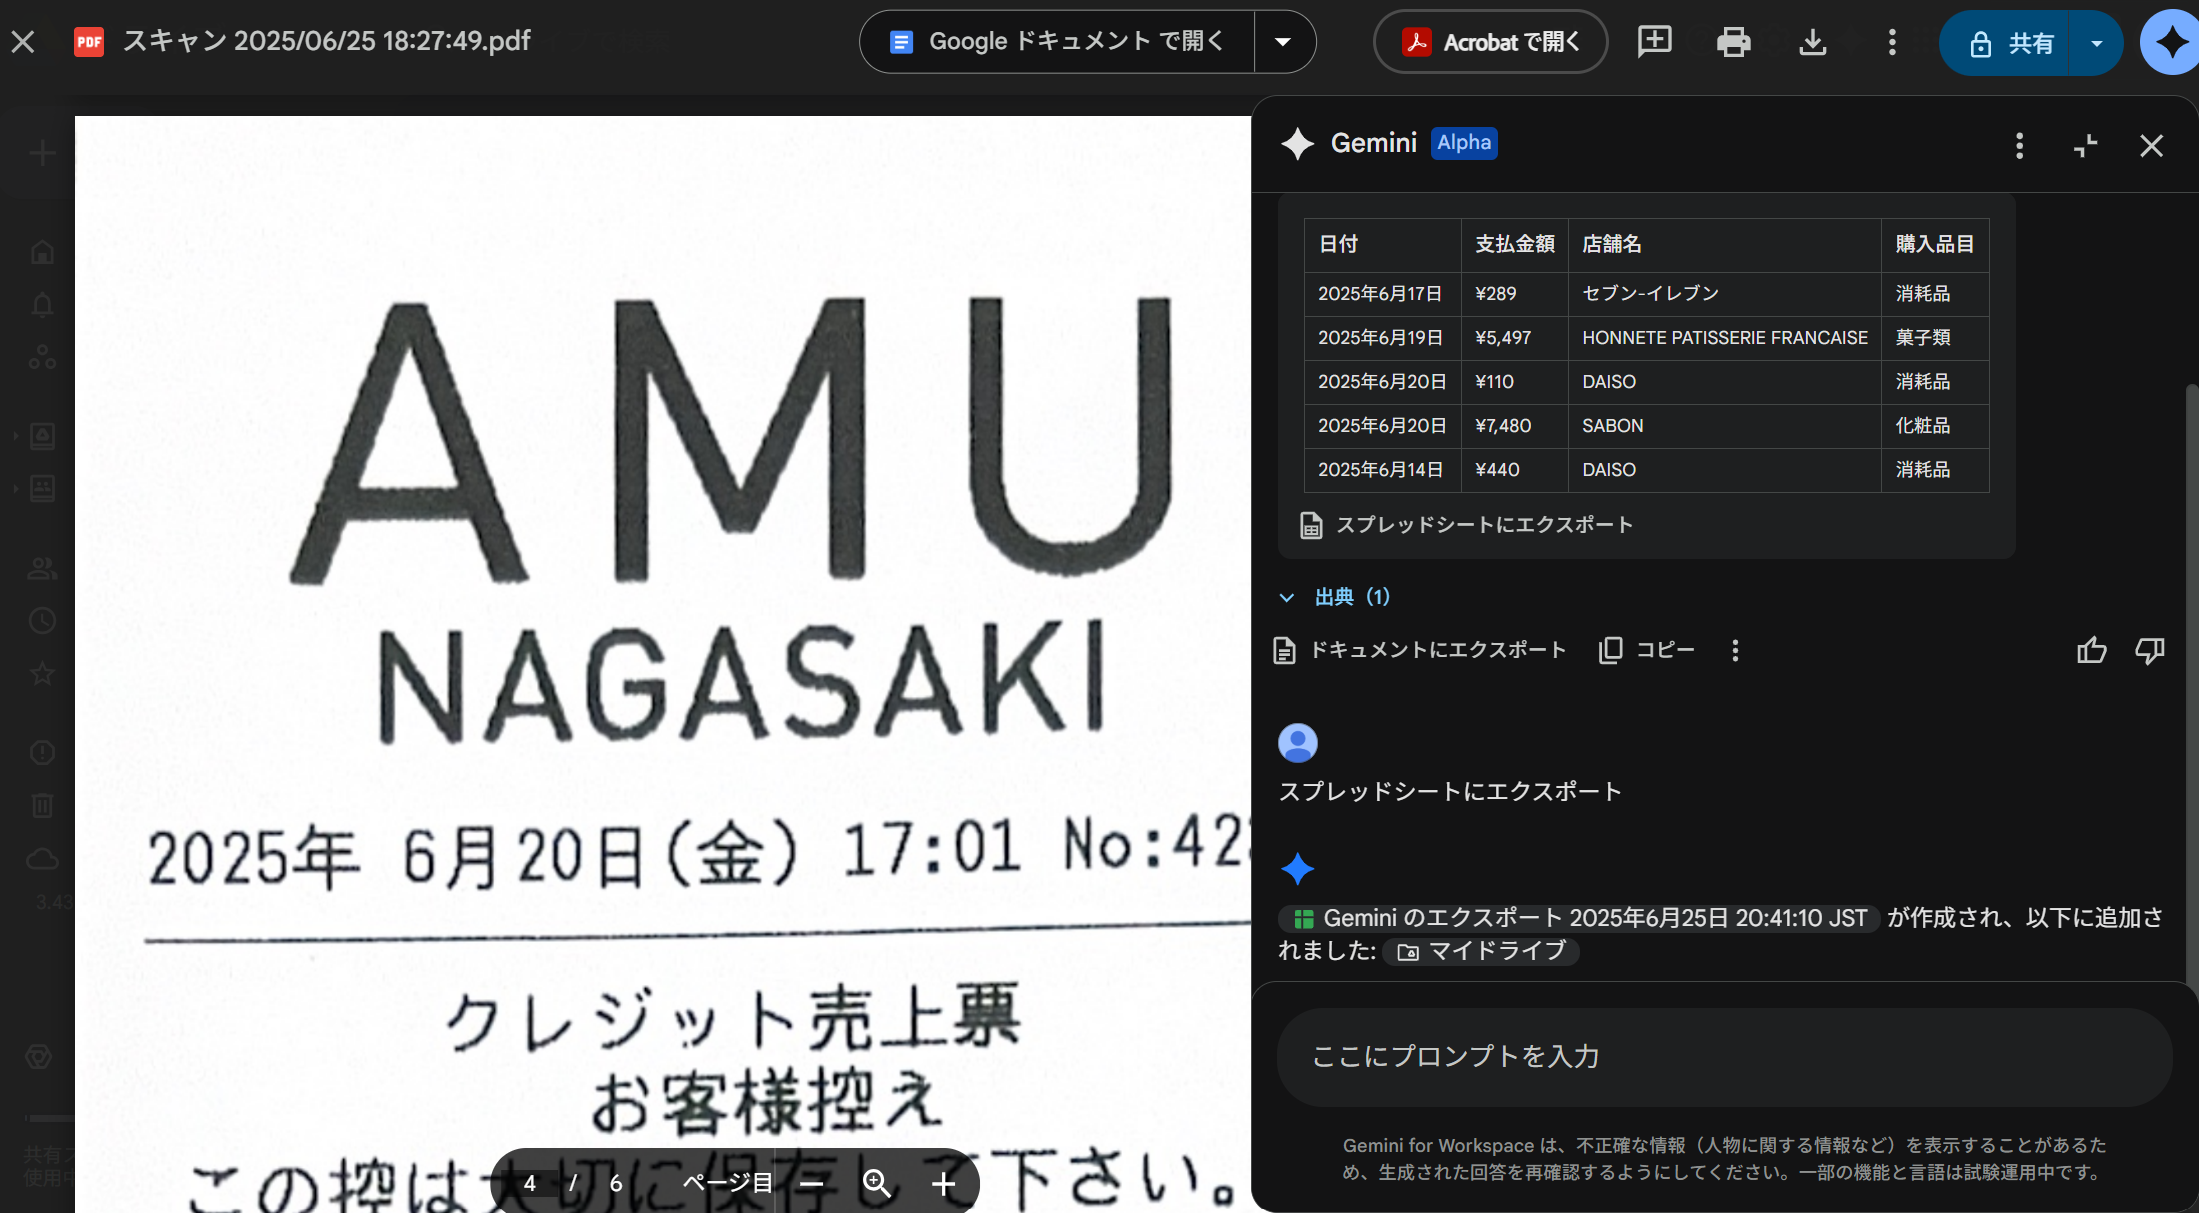Open the file in Google ドキュメント
The height and width of the screenshot is (1213, 2199).
coord(1057,42)
